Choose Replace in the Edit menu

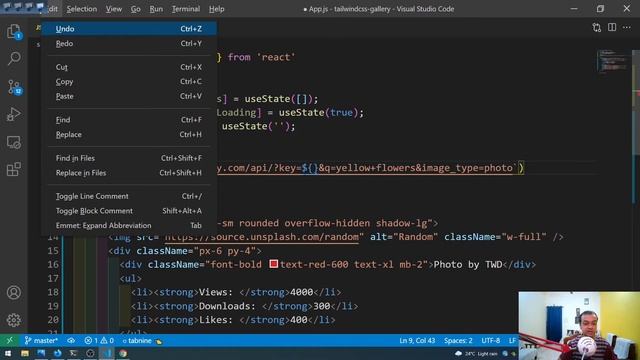[x=129, y=134]
